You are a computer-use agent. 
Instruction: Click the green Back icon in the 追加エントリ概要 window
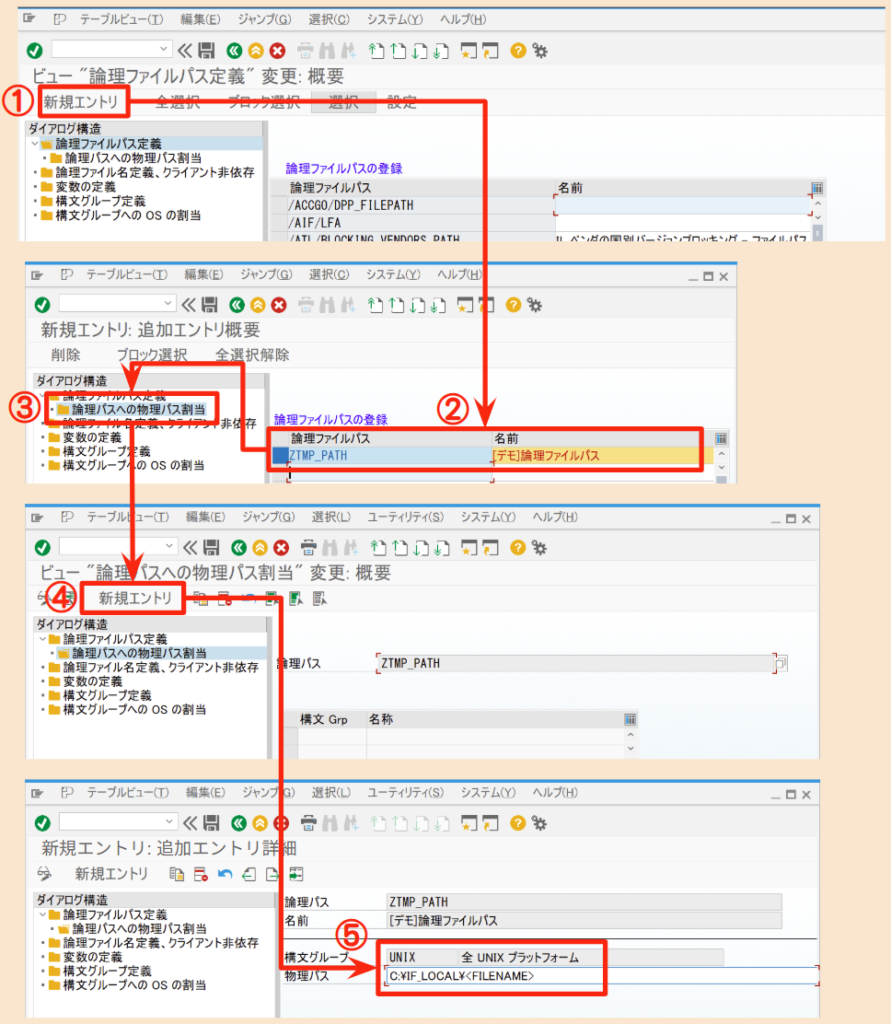tap(236, 304)
